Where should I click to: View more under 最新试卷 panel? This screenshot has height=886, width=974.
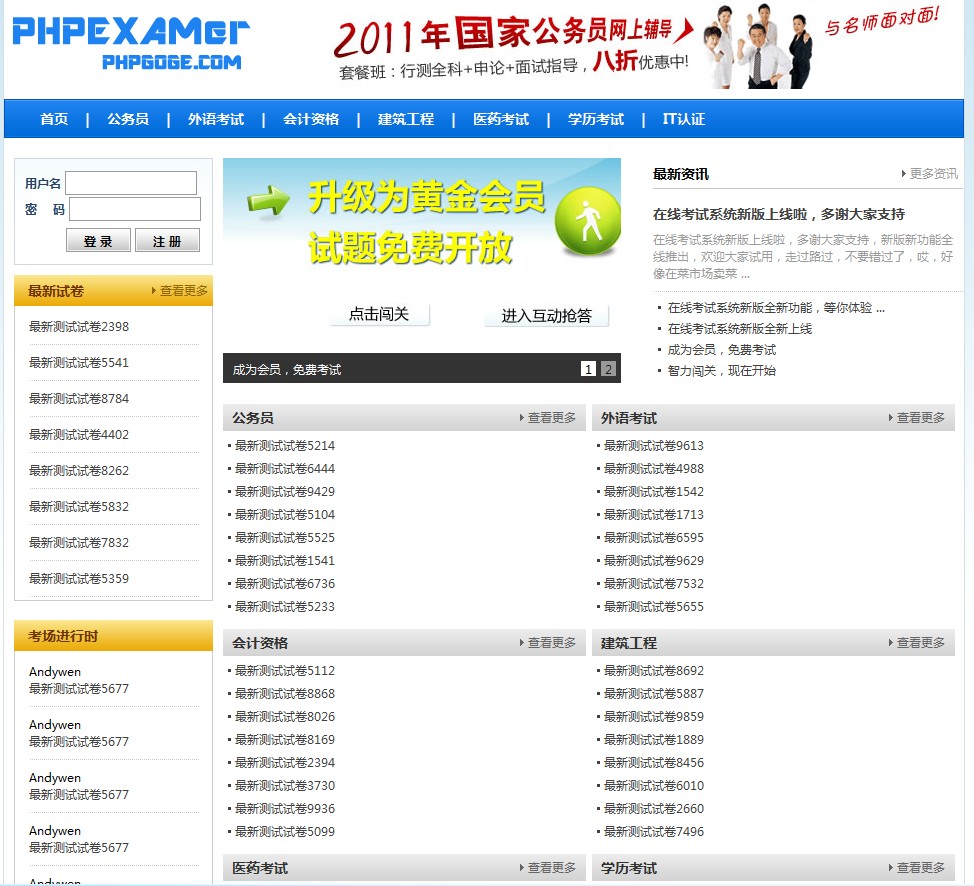(x=180, y=290)
